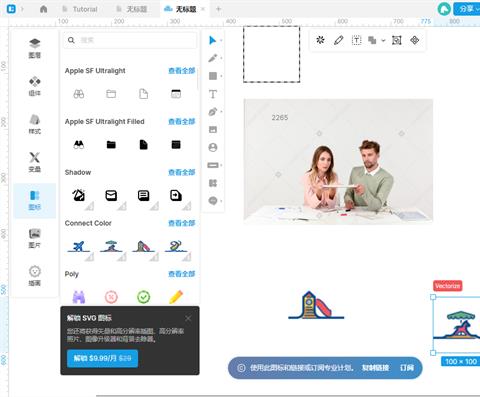Screen dimensions: 480x397
Task: Add a new document tab
Action: (x=218, y=9)
